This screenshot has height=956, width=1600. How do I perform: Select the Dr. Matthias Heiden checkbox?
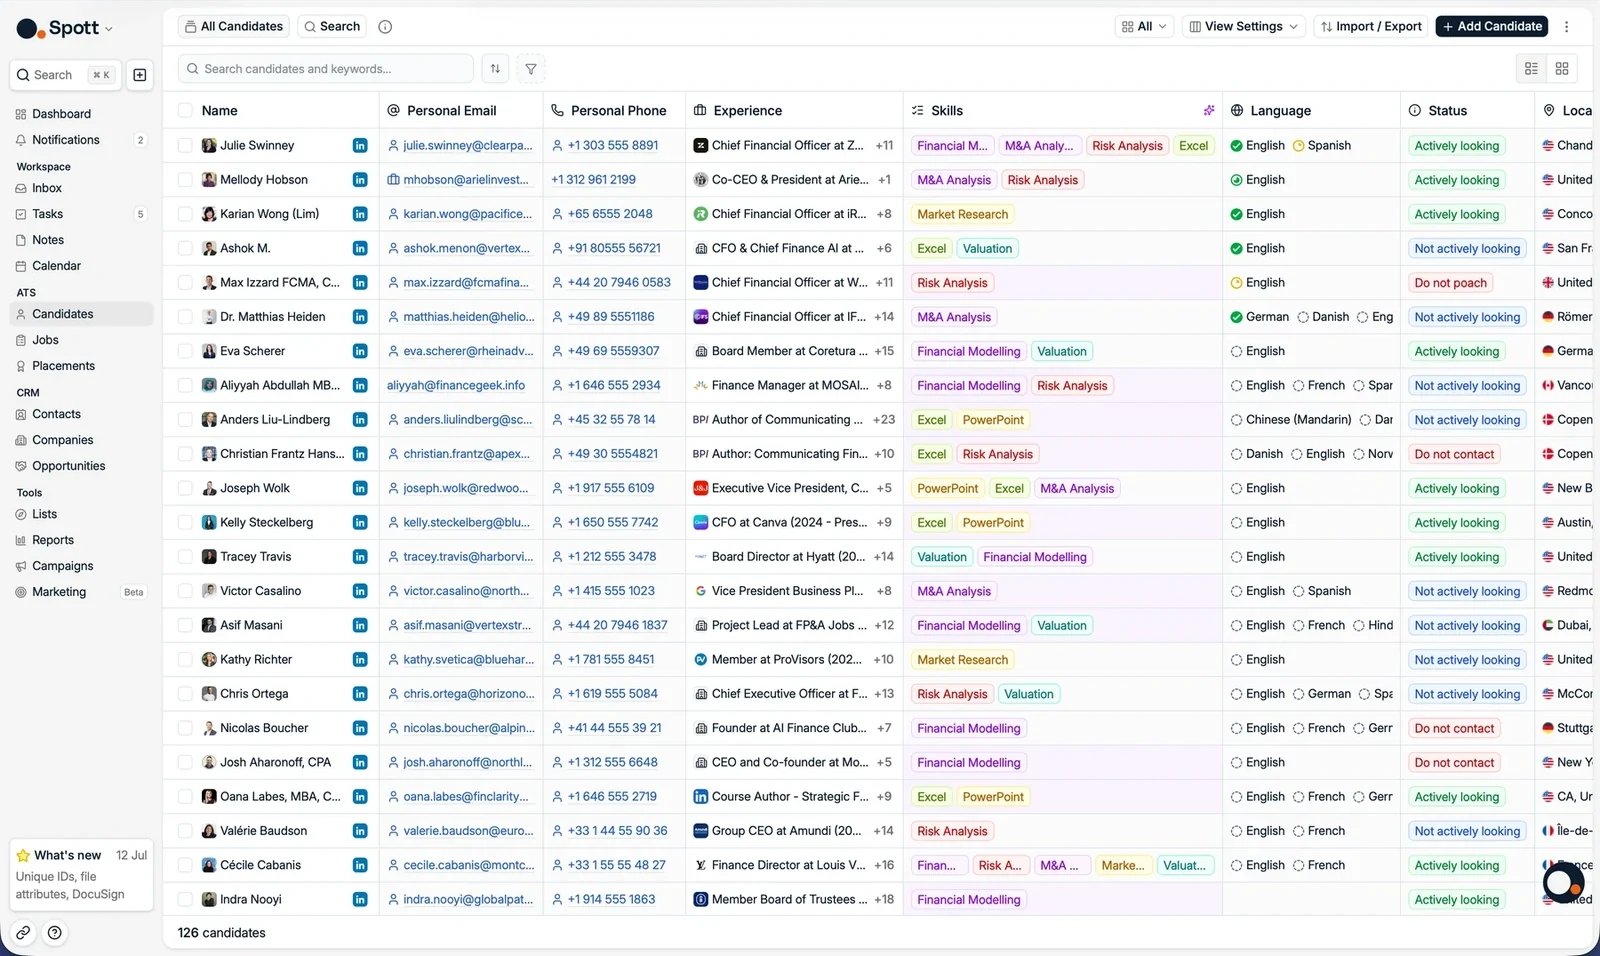click(185, 317)
